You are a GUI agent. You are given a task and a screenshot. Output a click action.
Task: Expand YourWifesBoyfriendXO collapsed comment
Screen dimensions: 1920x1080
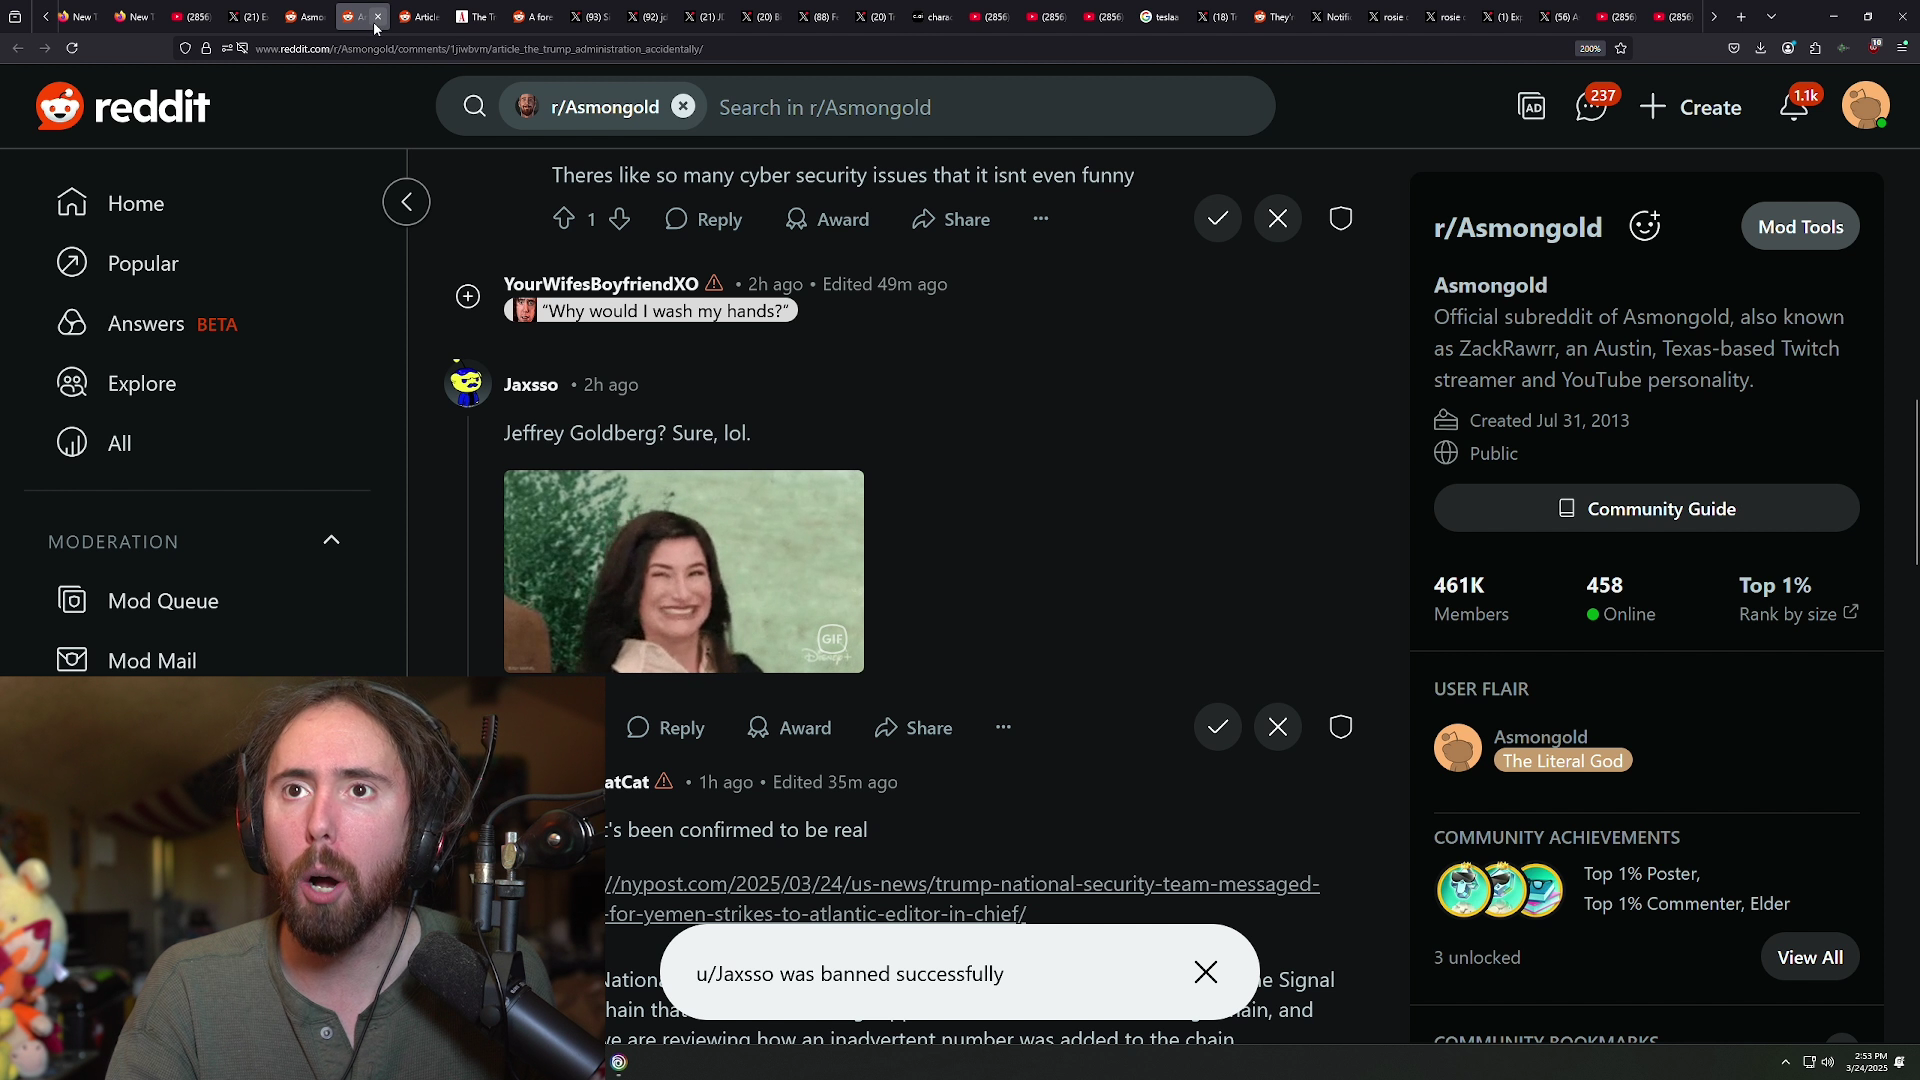(x=468, y=296)
